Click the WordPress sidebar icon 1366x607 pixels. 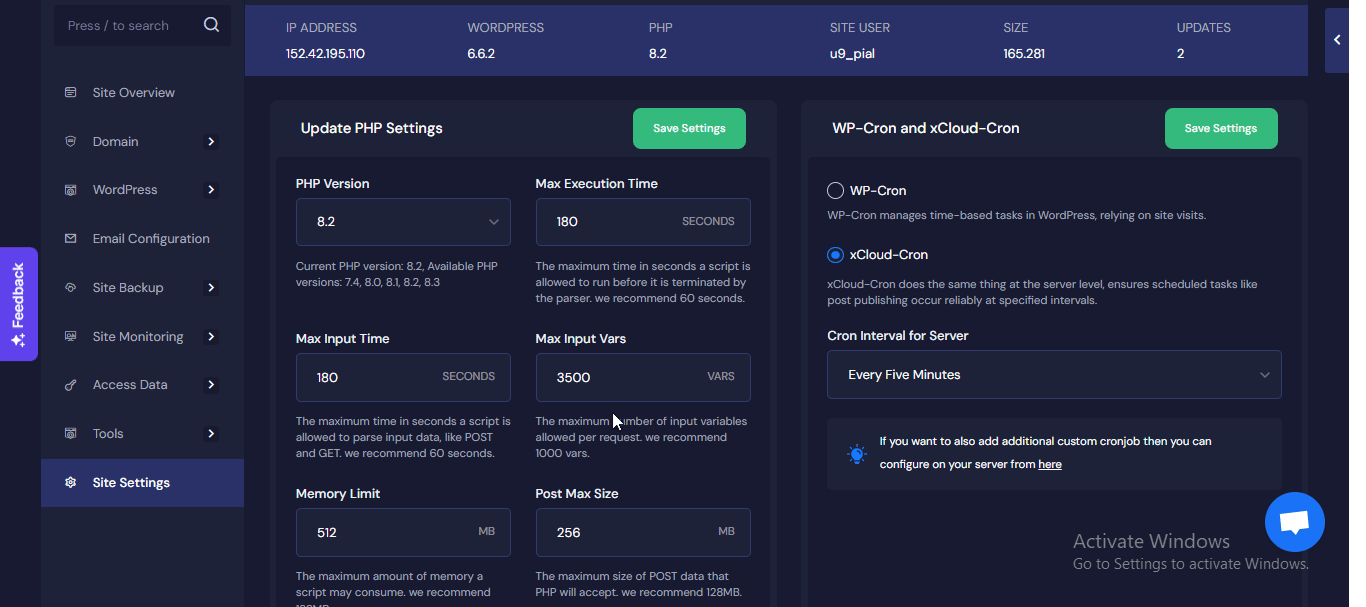(70, 189)
